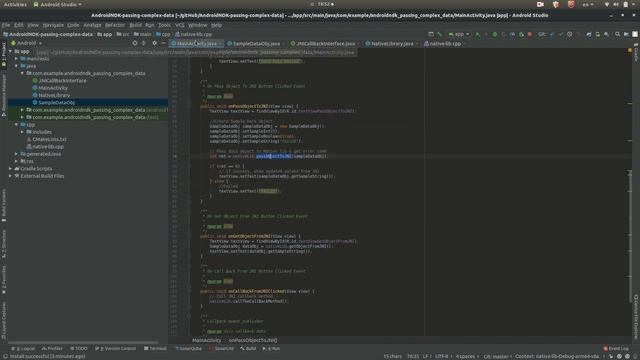Open the Build menu
The width and height of the screenshot is (640, 360).
point(136,25)
